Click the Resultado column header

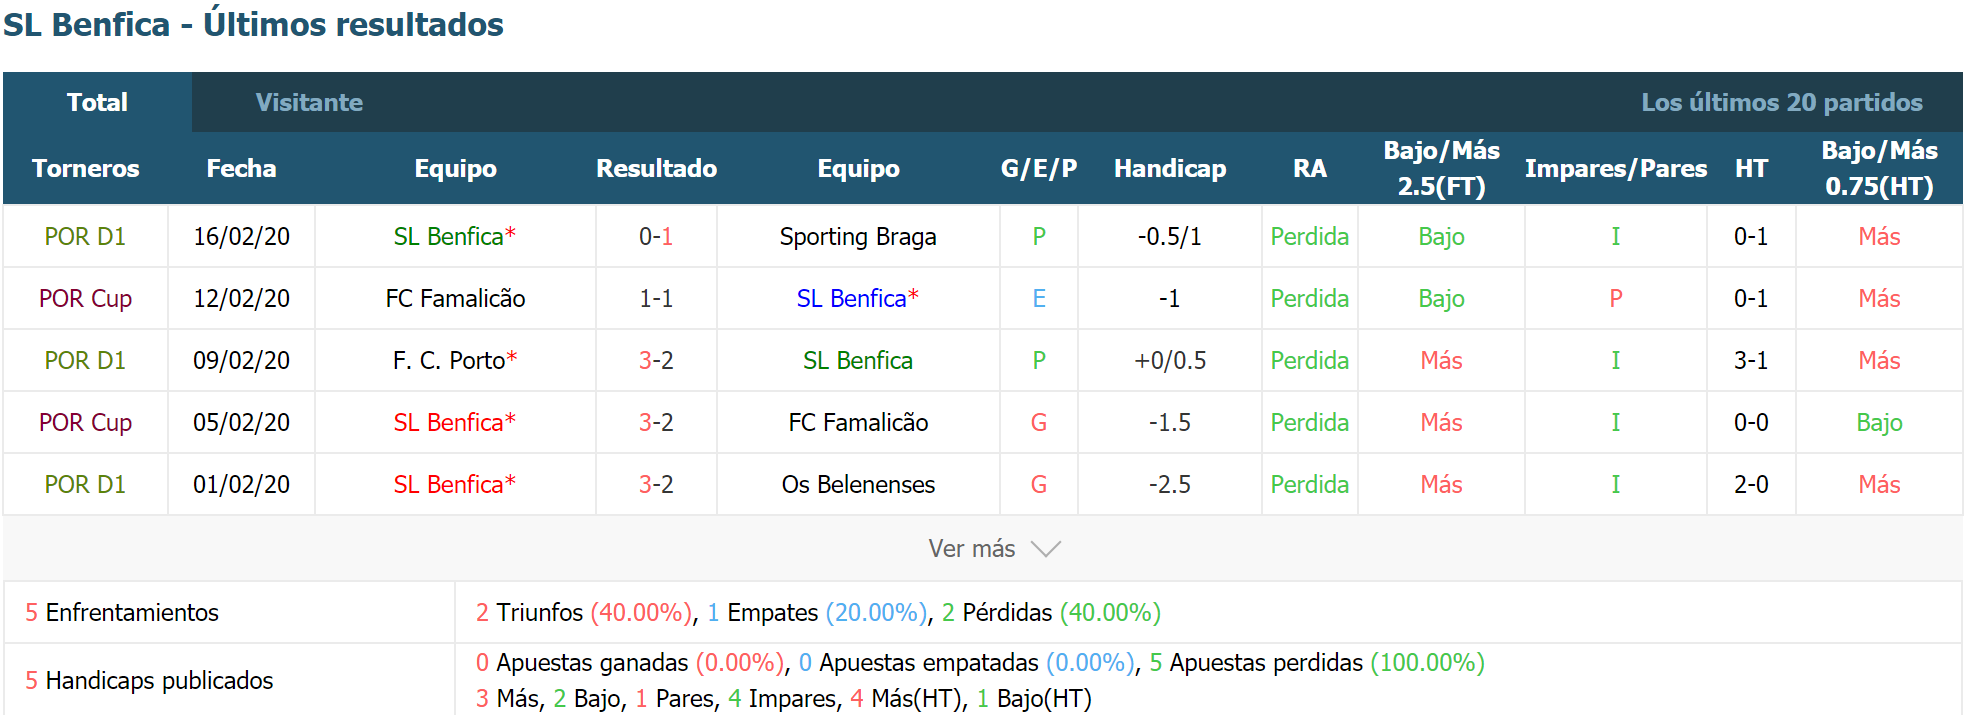(x=656, y=168)
